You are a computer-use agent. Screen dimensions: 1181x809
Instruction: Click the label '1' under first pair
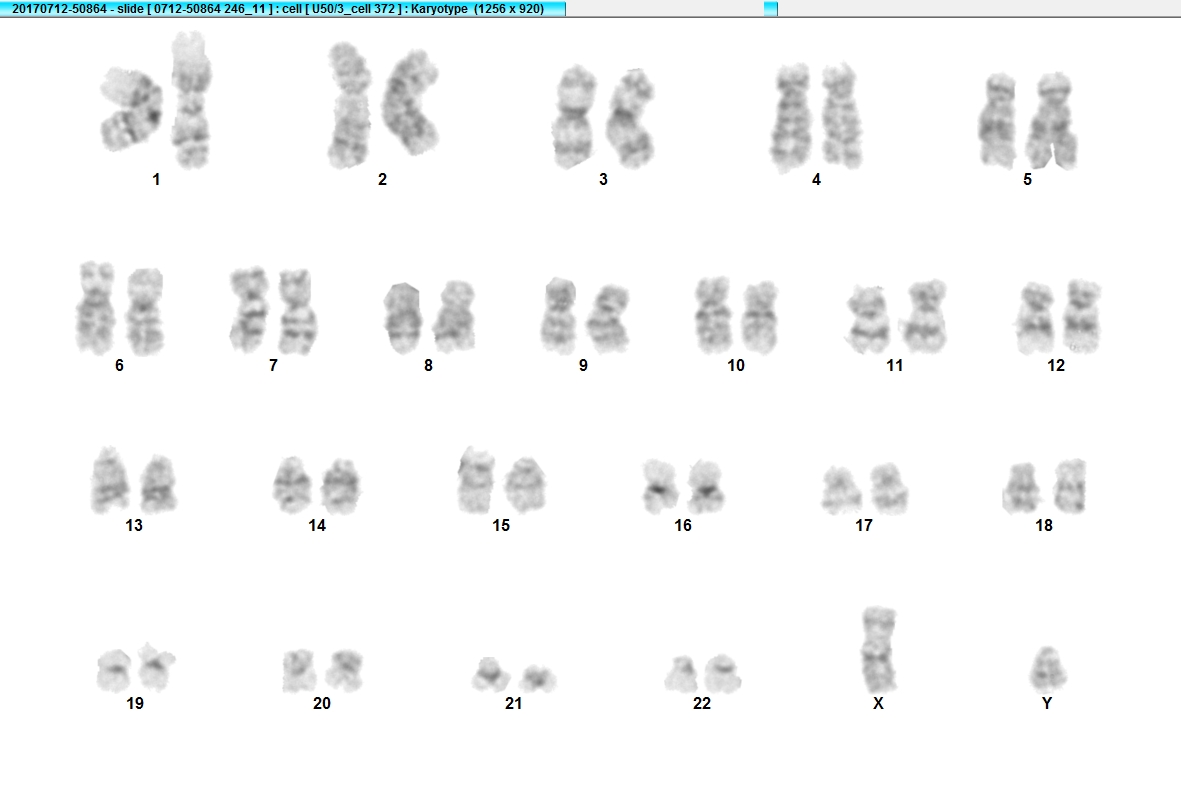[156, 179]
